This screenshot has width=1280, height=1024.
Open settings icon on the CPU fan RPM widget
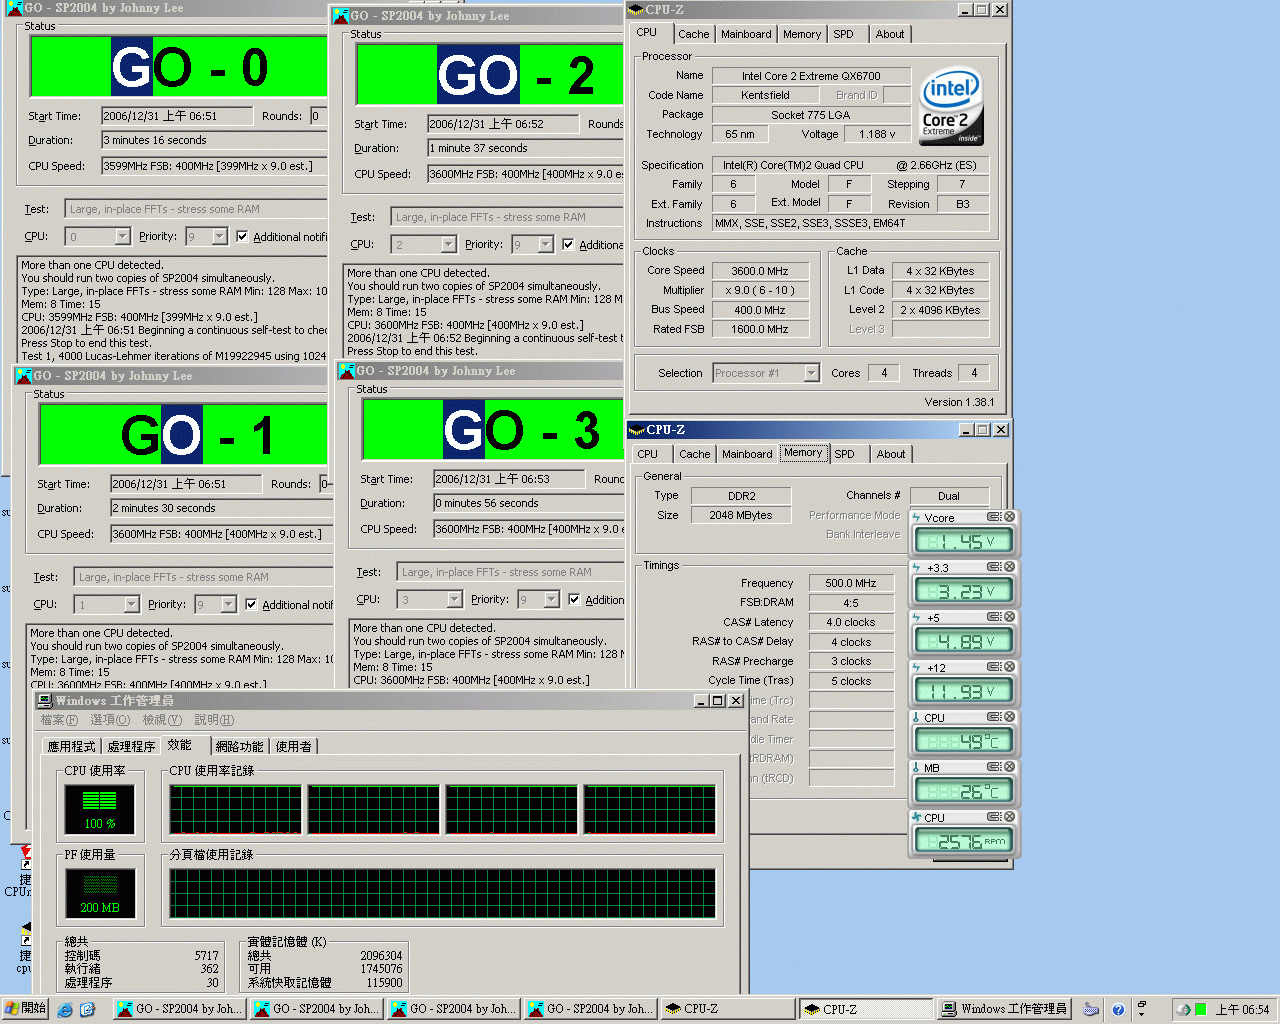994,817
